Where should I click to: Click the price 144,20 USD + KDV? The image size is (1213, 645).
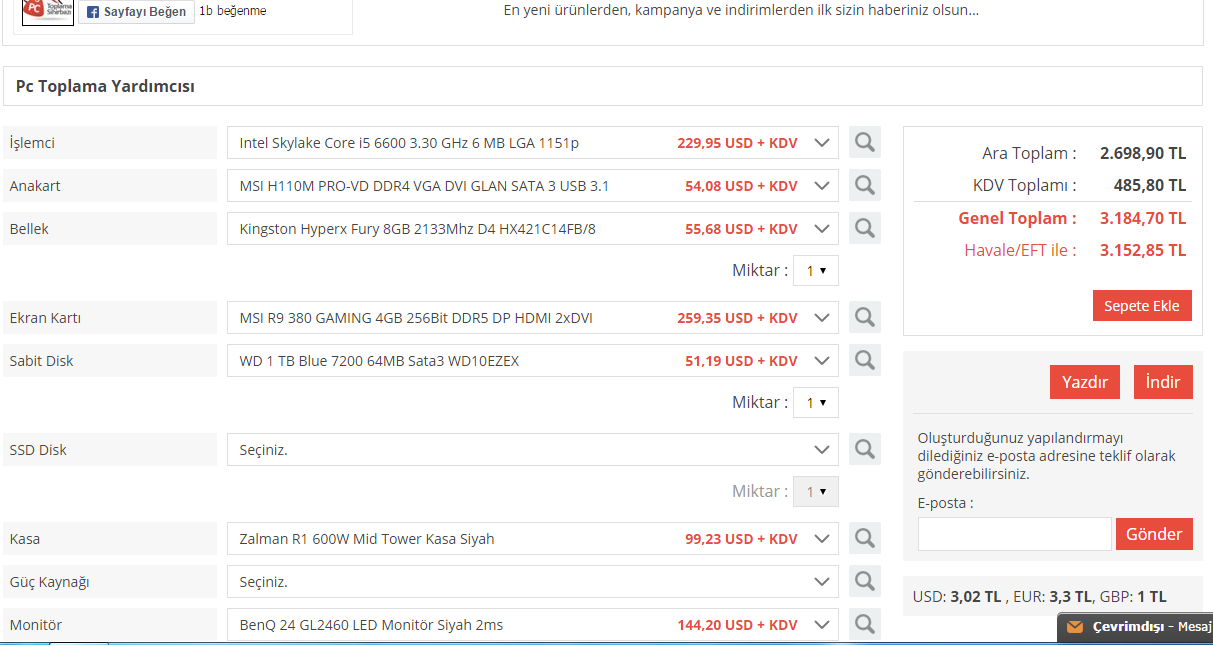point(737,625)
